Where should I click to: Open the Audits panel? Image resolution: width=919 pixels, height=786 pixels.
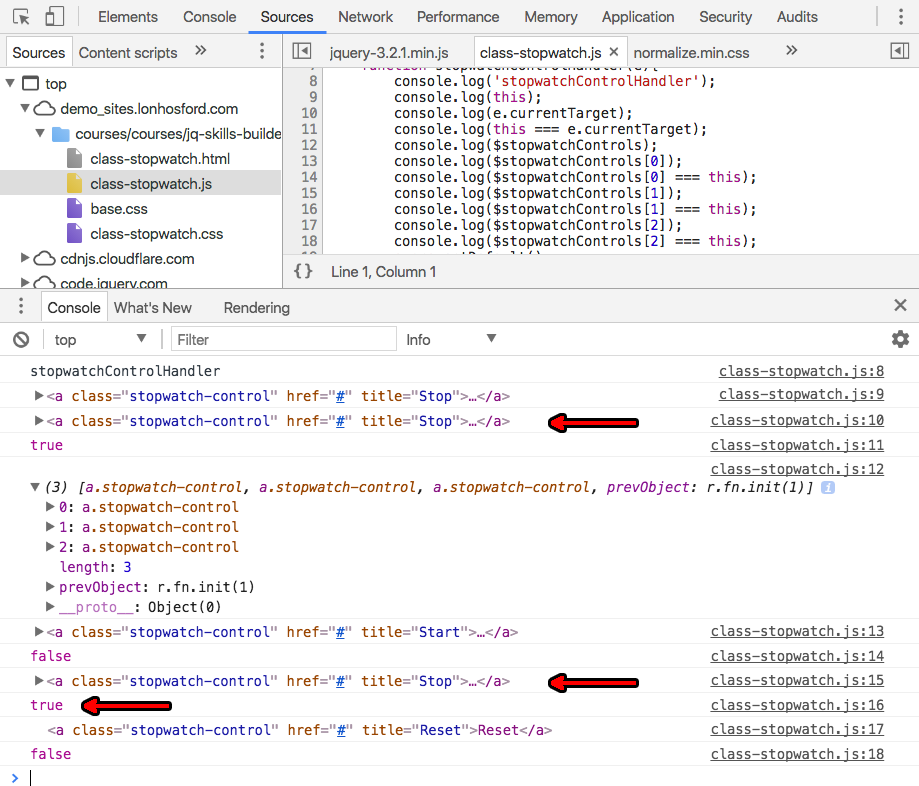[797, 17]
